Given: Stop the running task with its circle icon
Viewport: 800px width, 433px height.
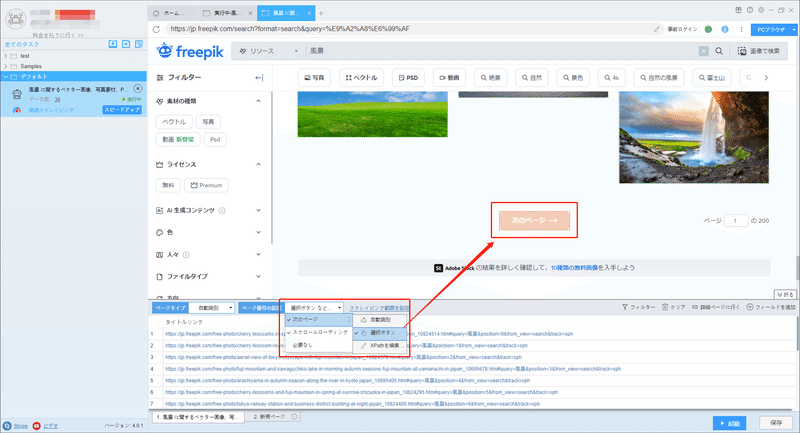Looking at the screenshot, I should (138, 89).
